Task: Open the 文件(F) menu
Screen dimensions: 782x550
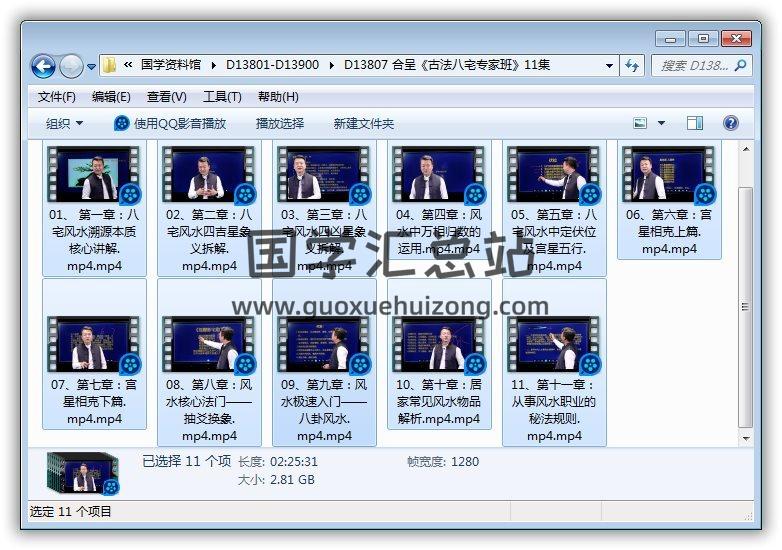Action: coord(56,96)
